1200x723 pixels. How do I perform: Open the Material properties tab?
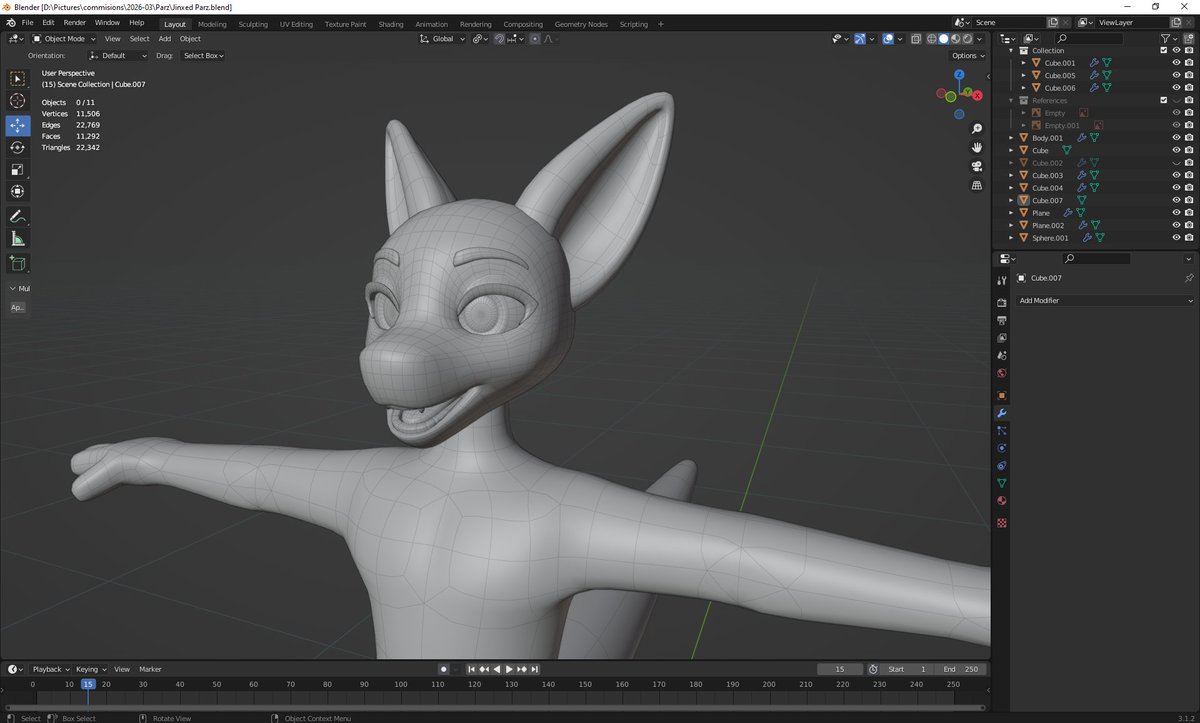point(1001,501)
